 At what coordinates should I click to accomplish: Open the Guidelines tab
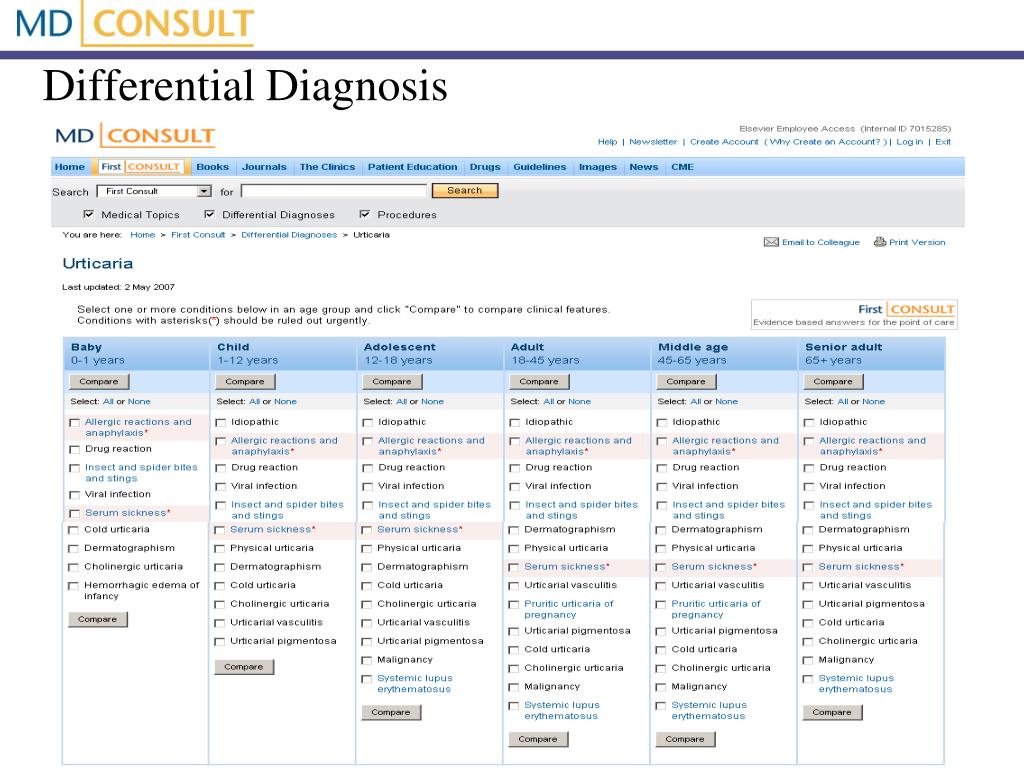540,167
